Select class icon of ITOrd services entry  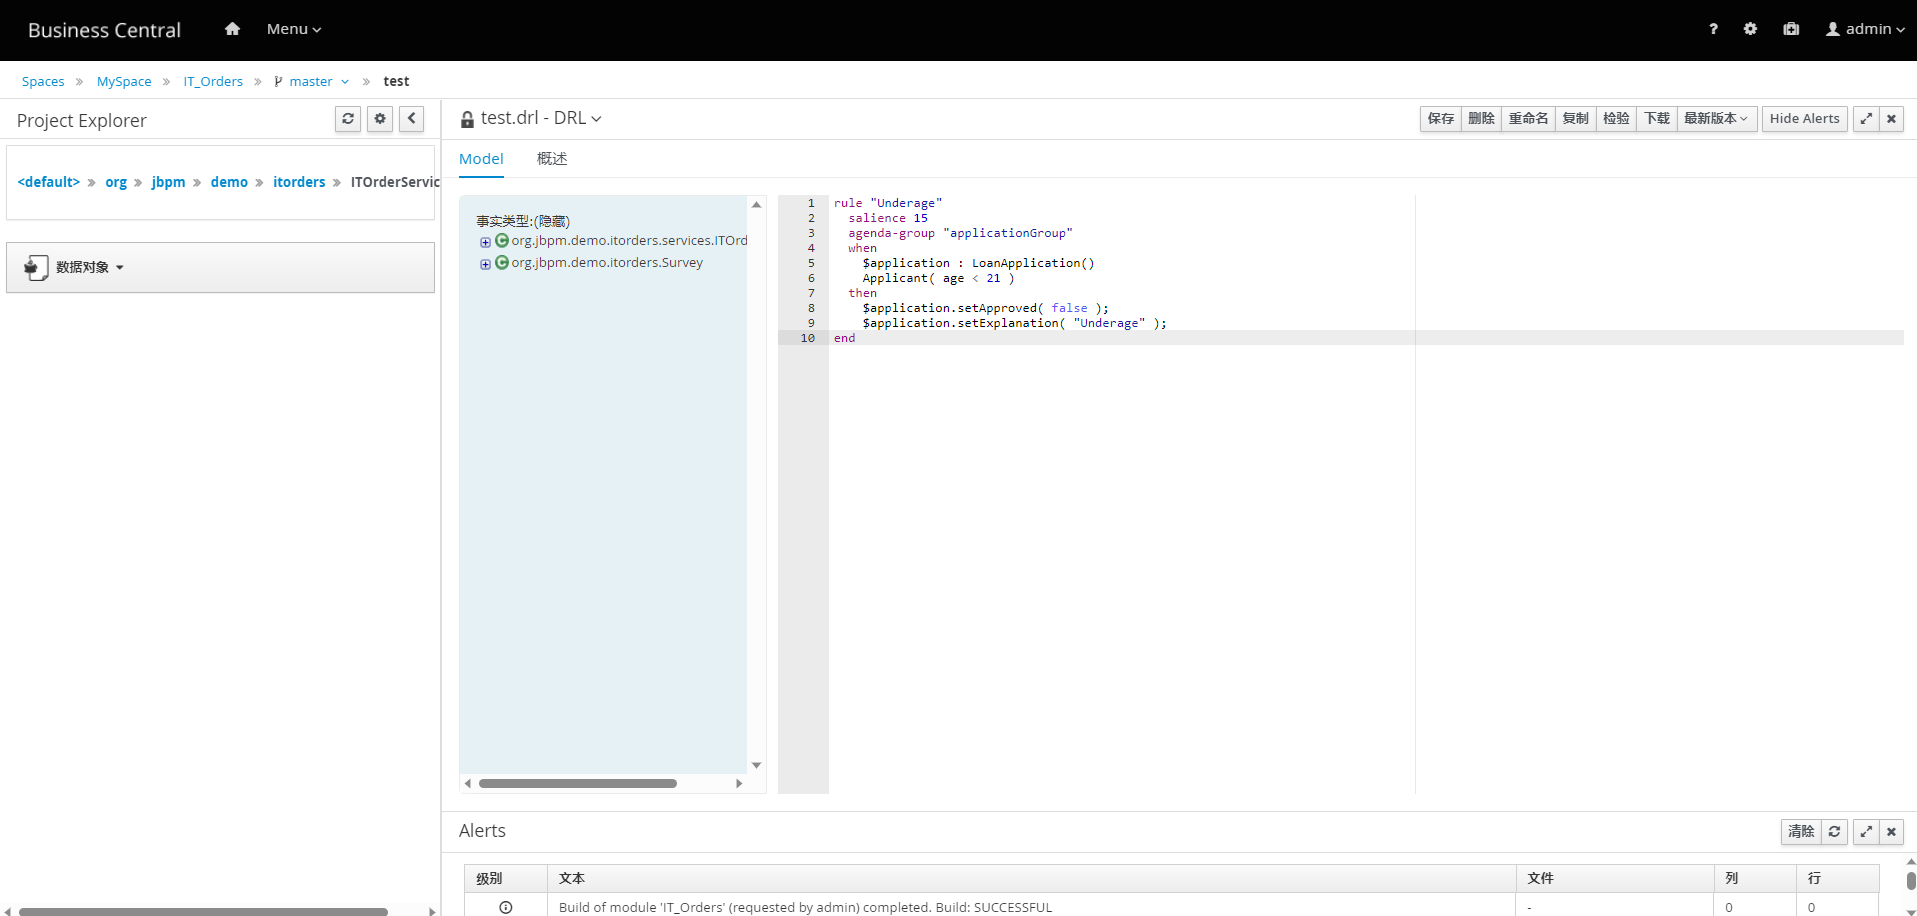click(502, 240)
